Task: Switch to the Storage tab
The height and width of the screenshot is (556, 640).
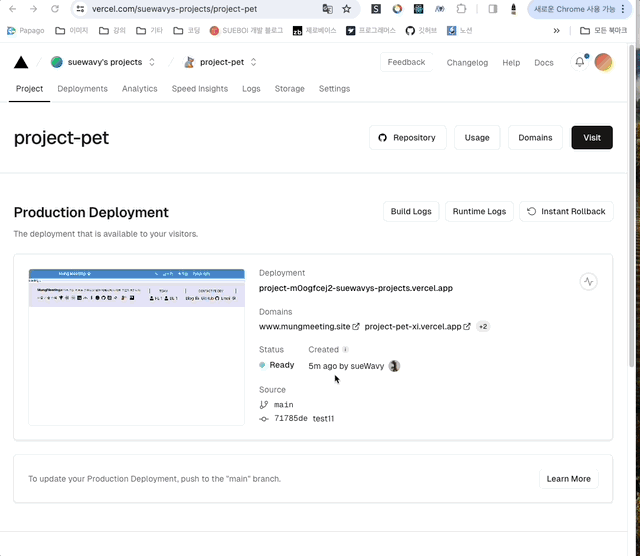Action: click(289, 89)
